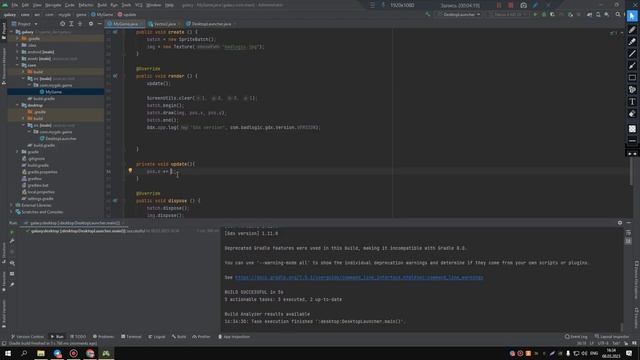Click the Make Project hammer icon
This screenshot has width=640, height=360.
click(x=427, y=15)
